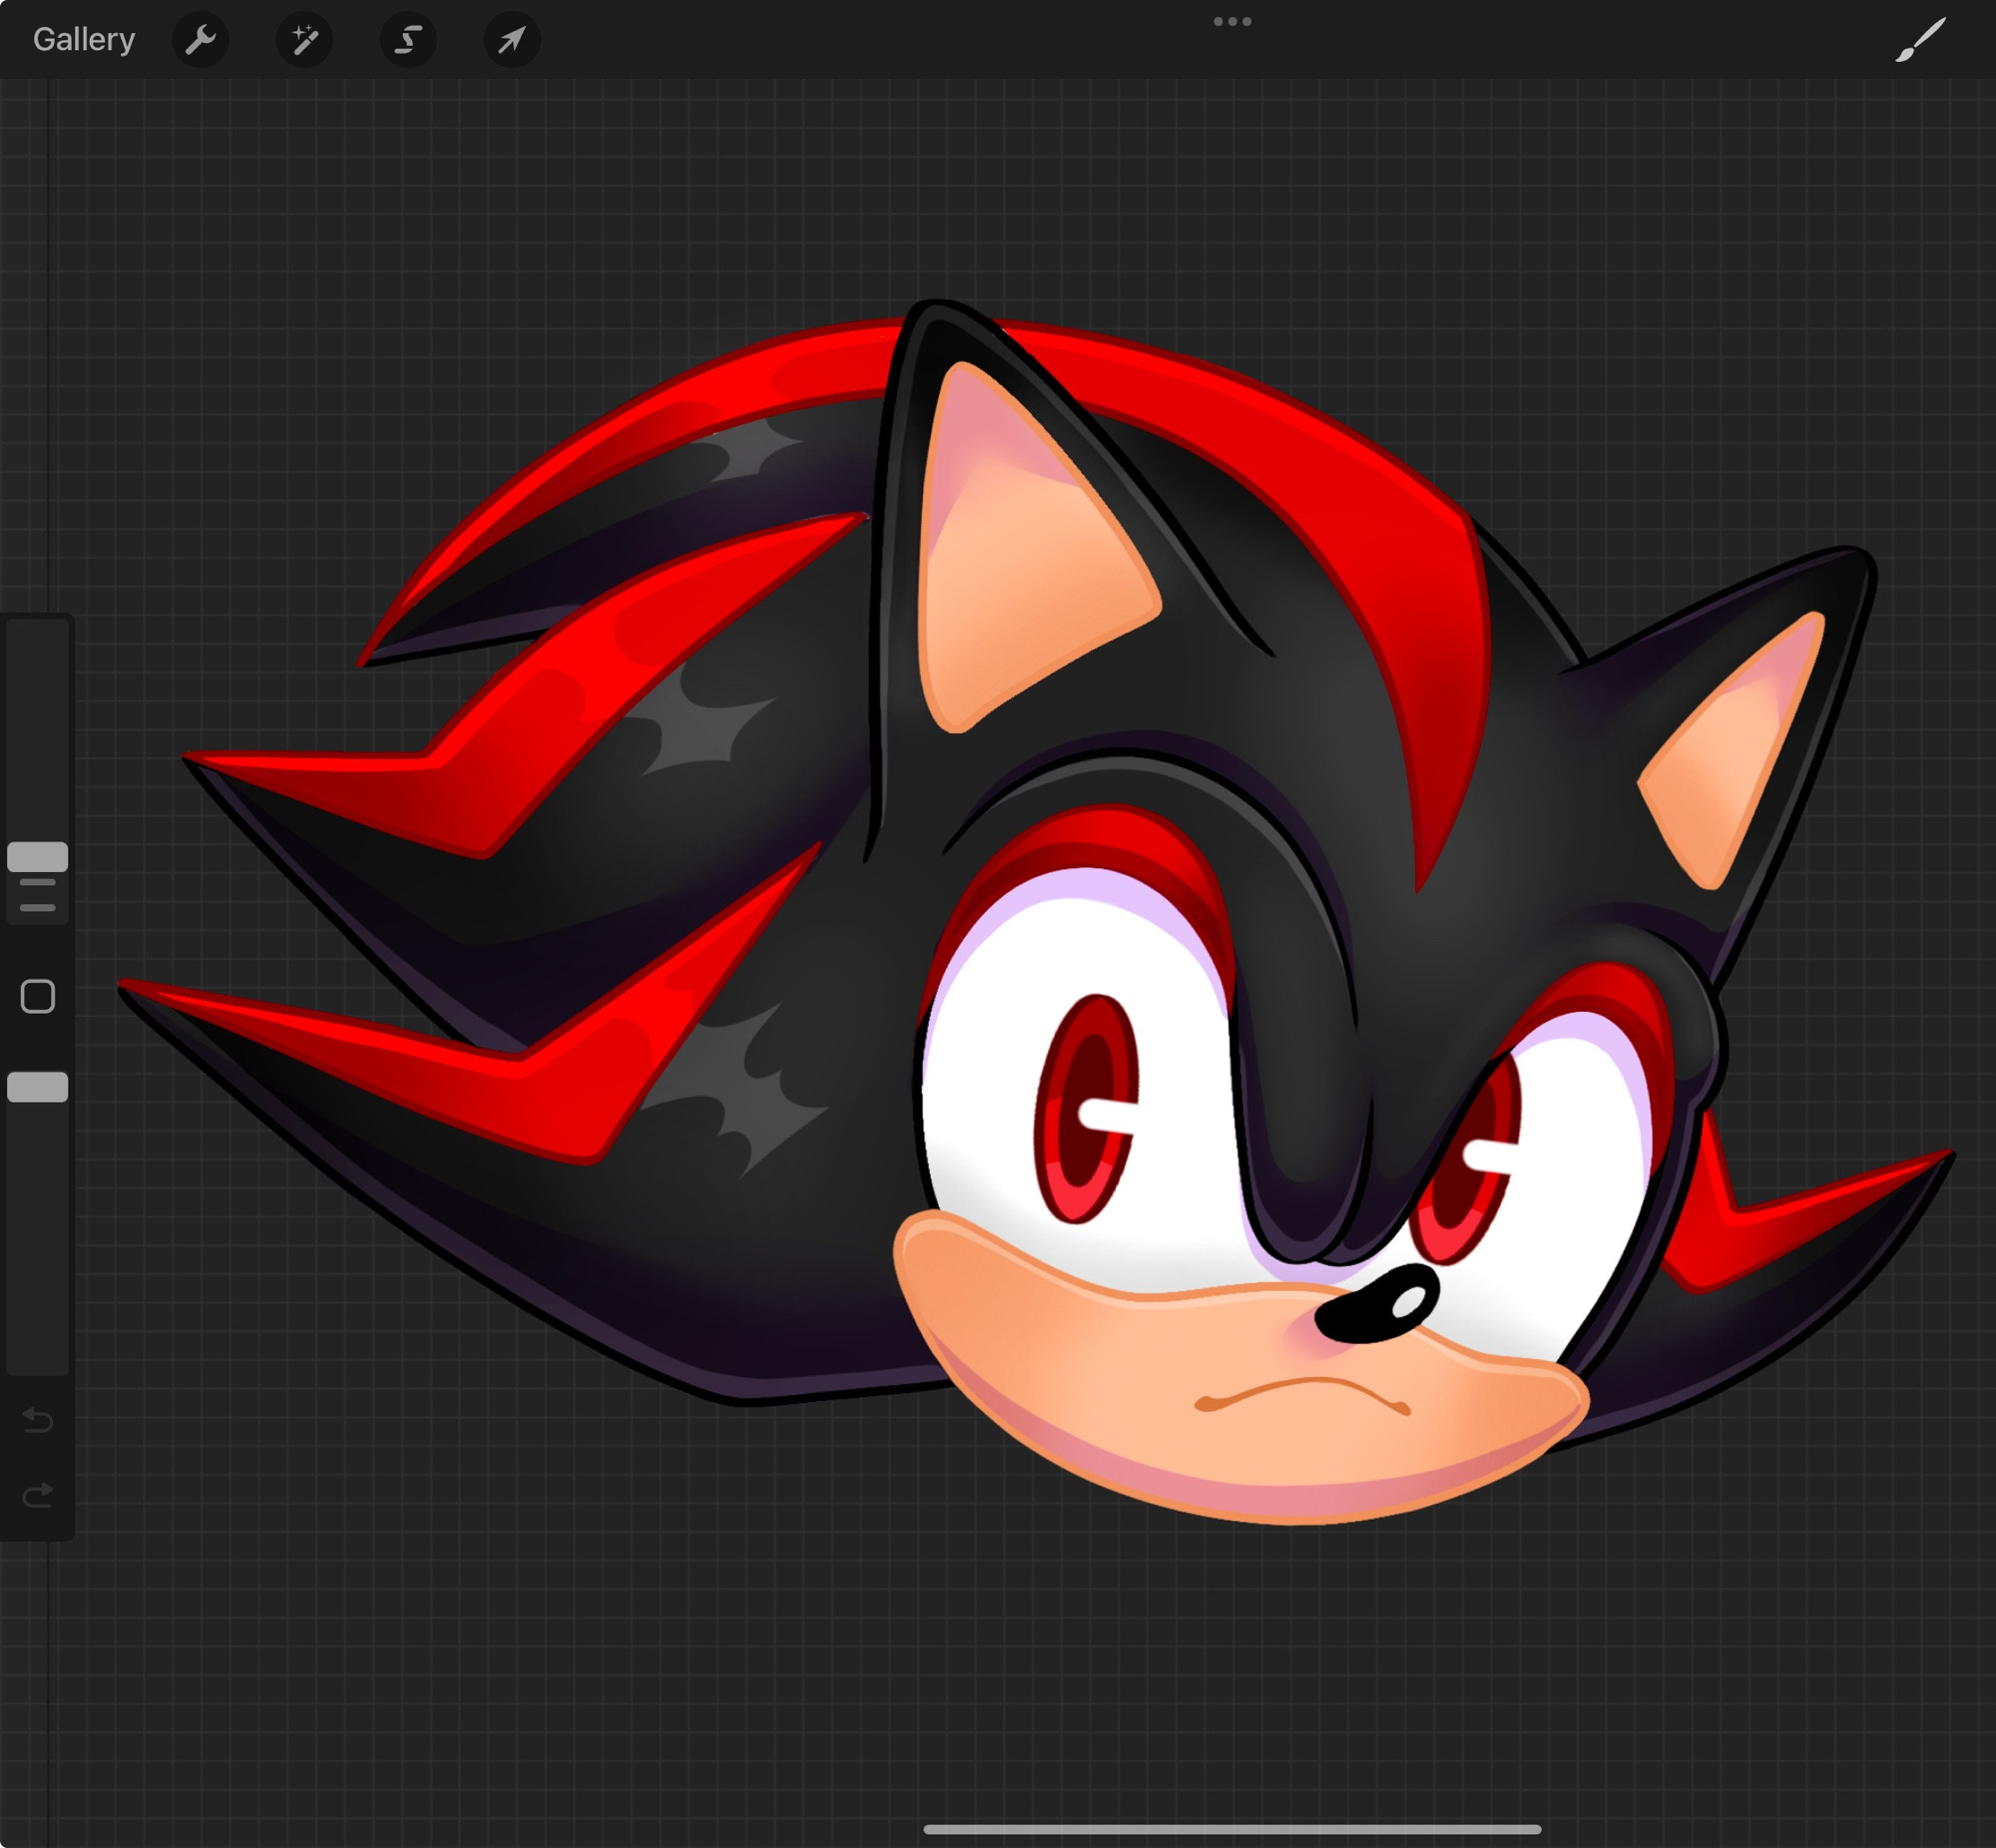Select the Brush tool
Screen dimensions: 1996x1848
click(x=1920, y=40)
